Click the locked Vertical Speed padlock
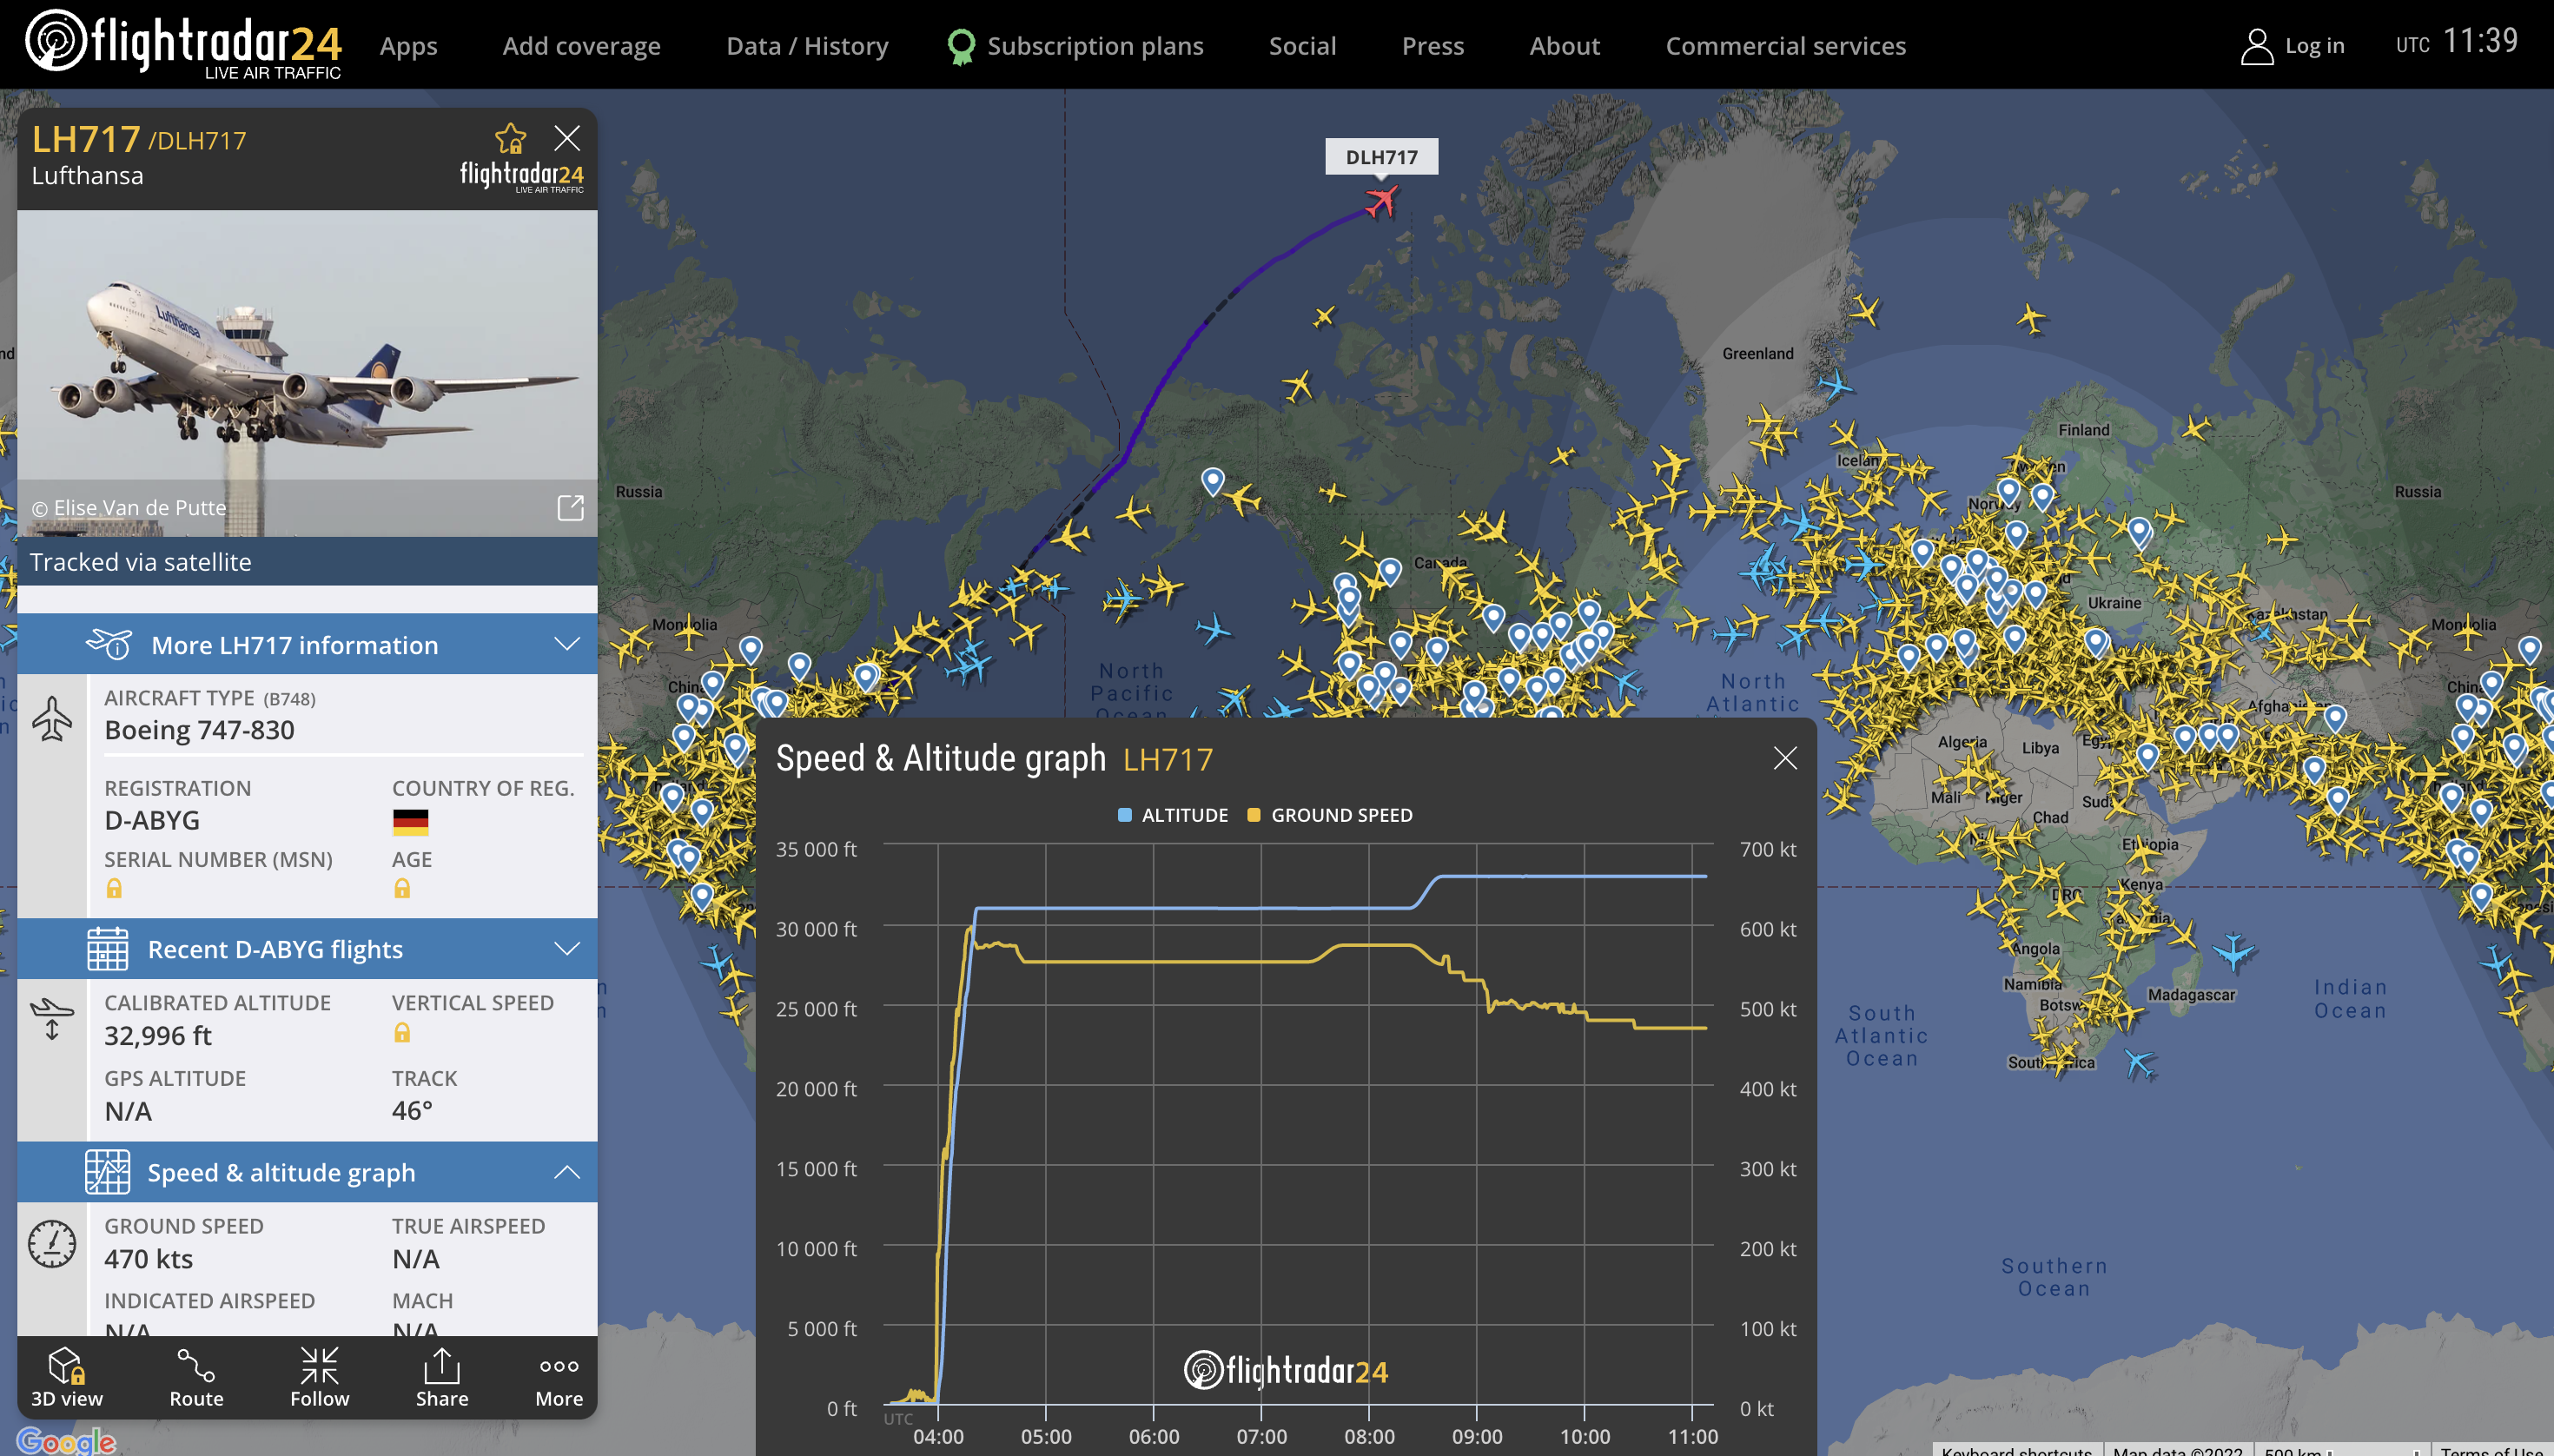2554x1456 pixels. click(402, 1033)
